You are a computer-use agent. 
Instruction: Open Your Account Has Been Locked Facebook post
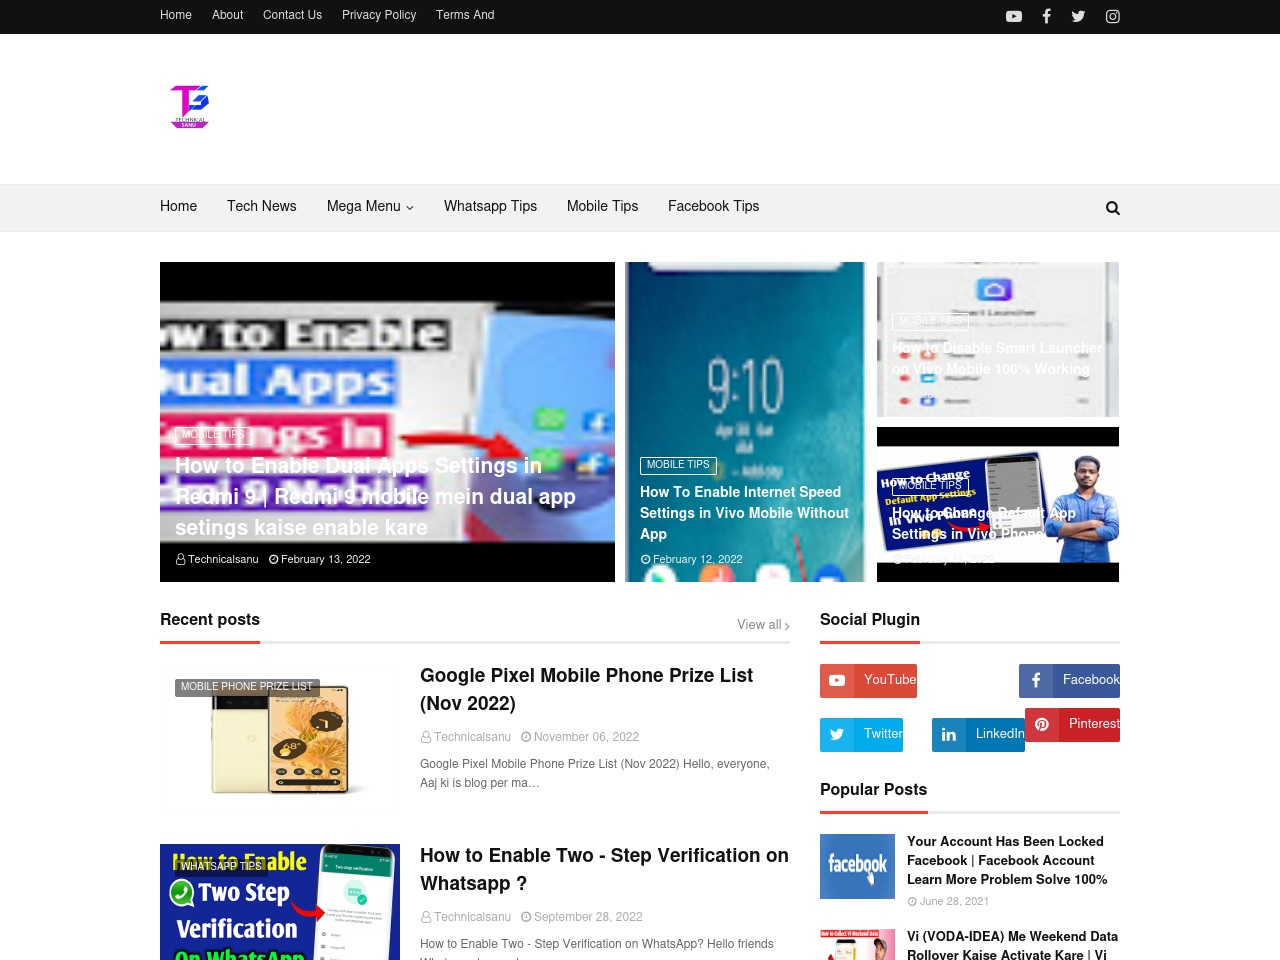(x=1007, y=861)
